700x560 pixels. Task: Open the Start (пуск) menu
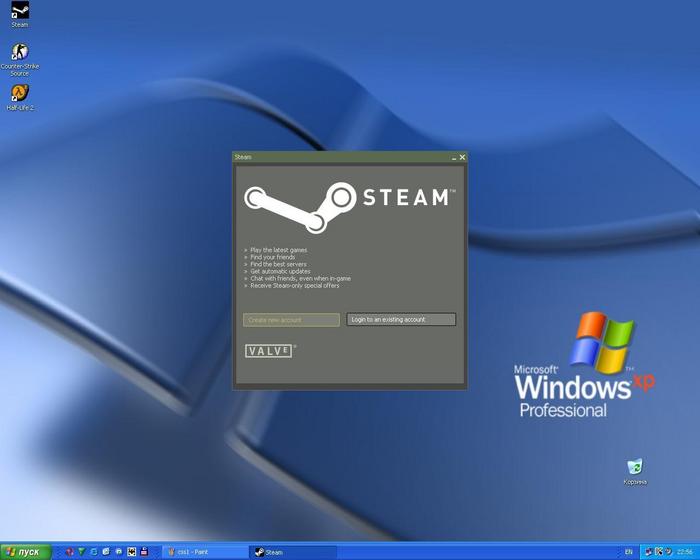pyautogui.click(x=26, y=552)
